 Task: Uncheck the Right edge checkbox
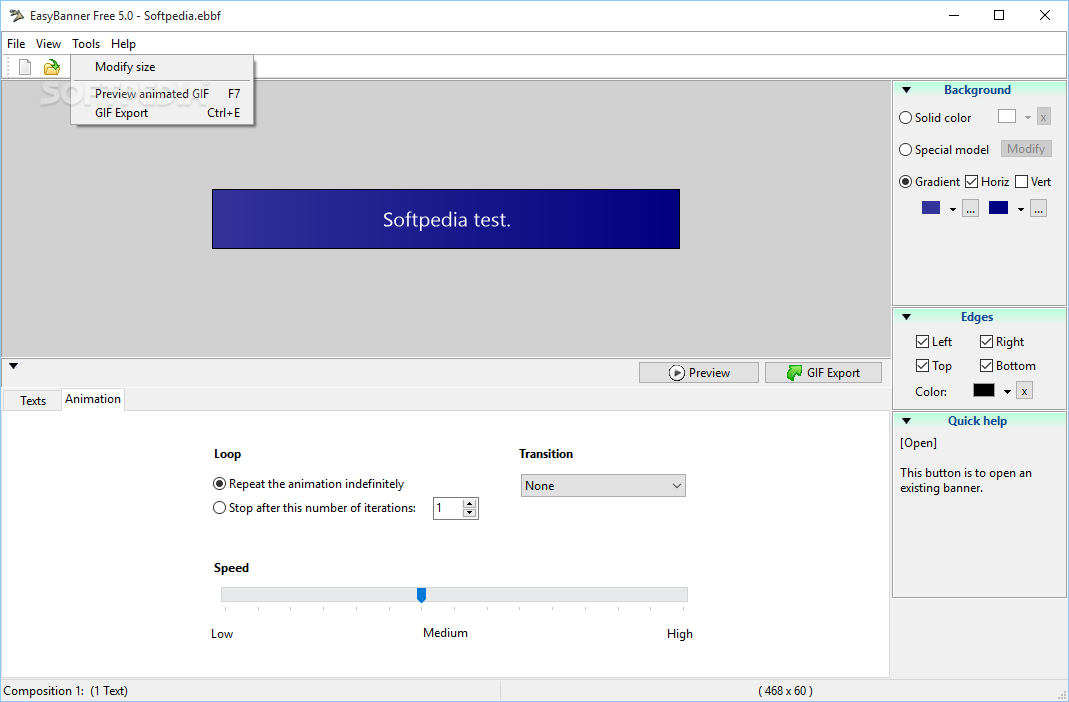987,341
